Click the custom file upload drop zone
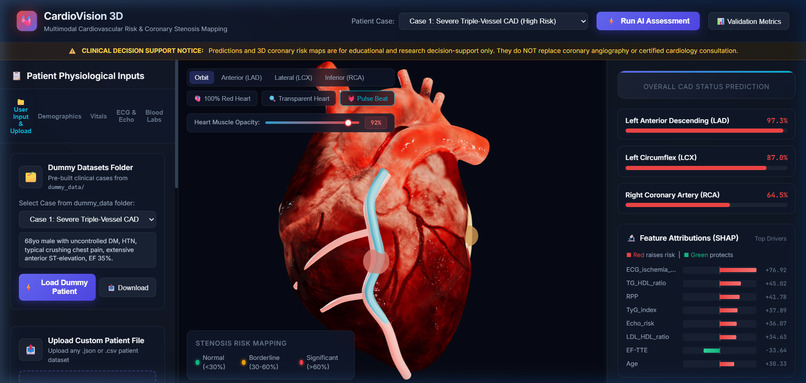This screenshot has height=383, width=806. click(87, 376)
